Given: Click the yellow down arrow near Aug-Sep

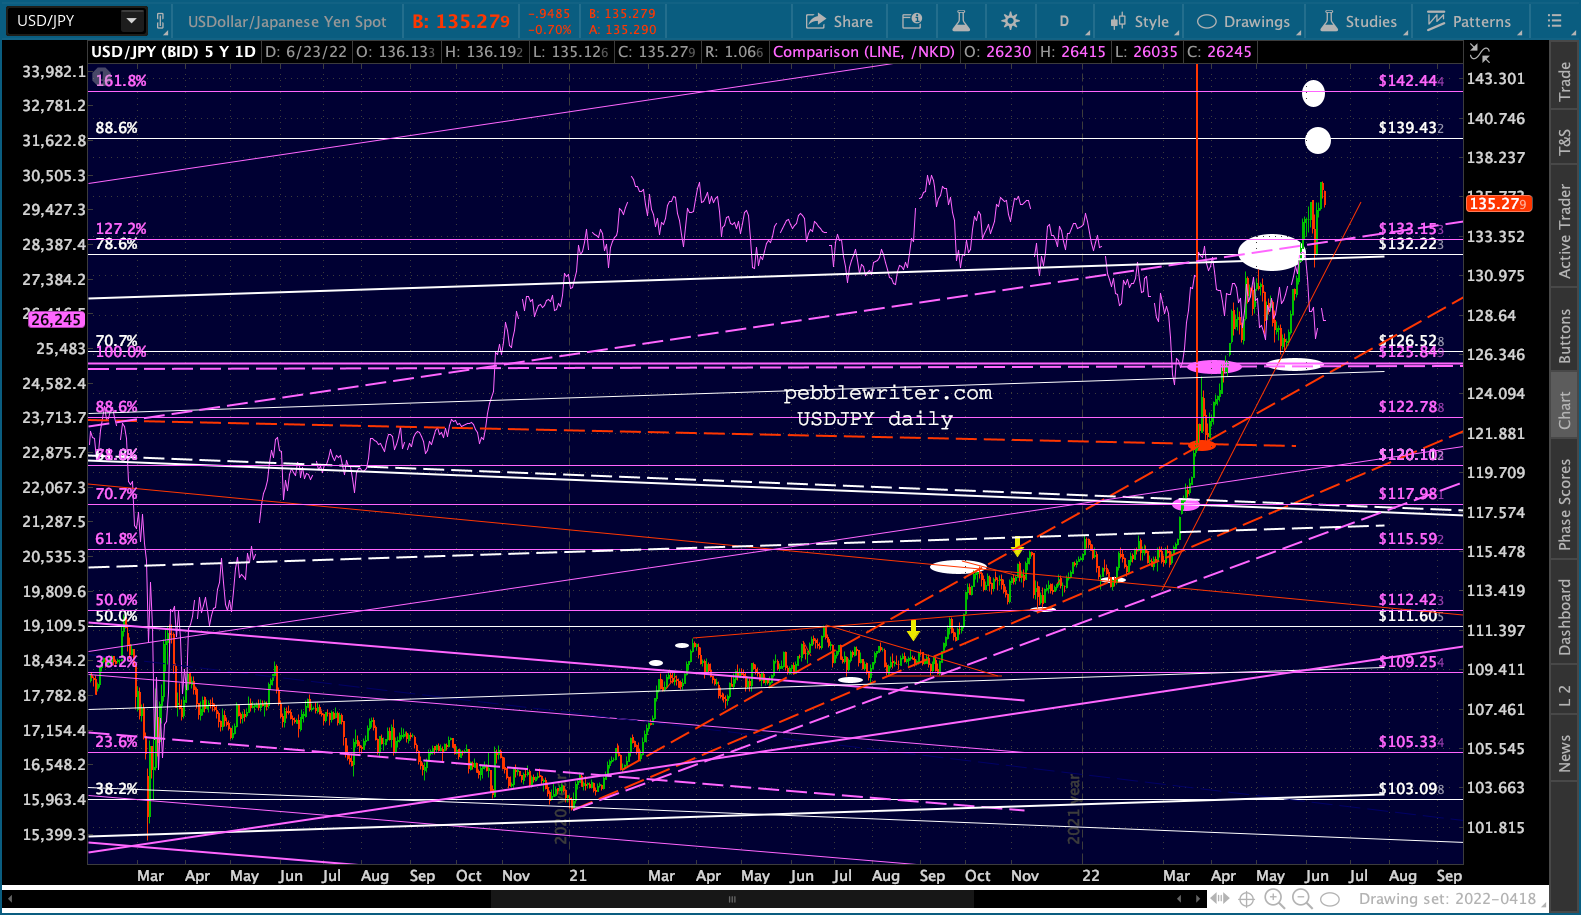Looking at the screenshot, I should (913, 631).
